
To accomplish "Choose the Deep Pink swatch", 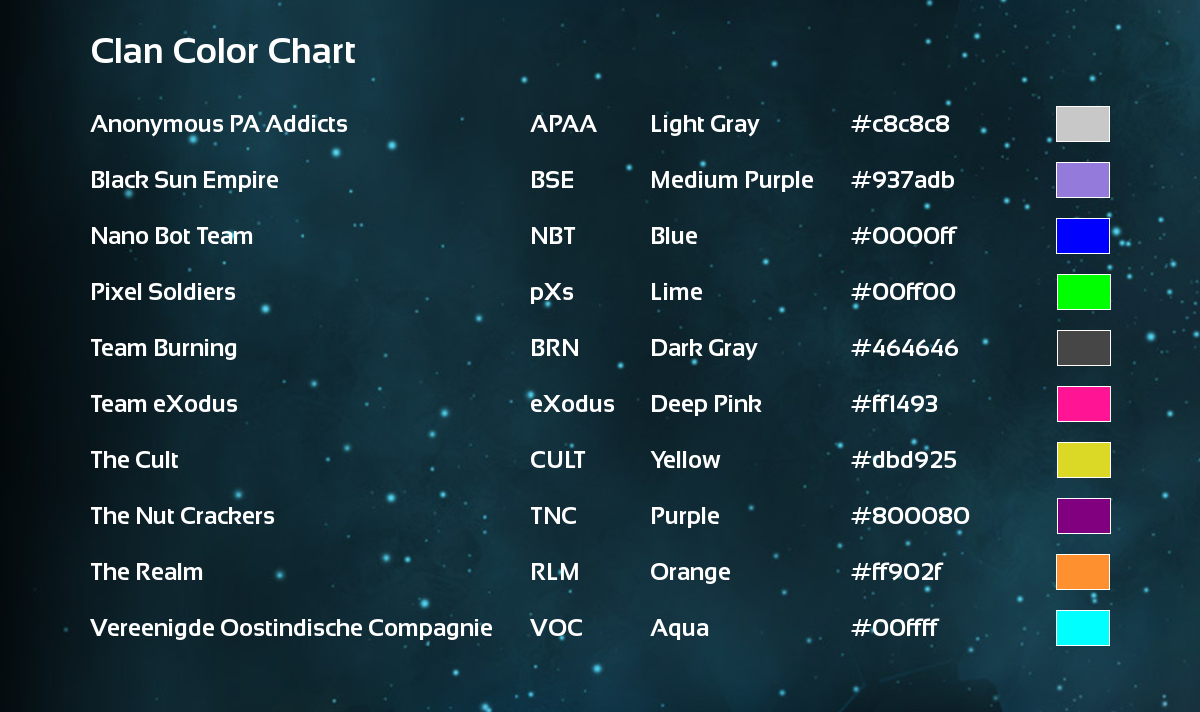I will click(x=1083, y=404).
